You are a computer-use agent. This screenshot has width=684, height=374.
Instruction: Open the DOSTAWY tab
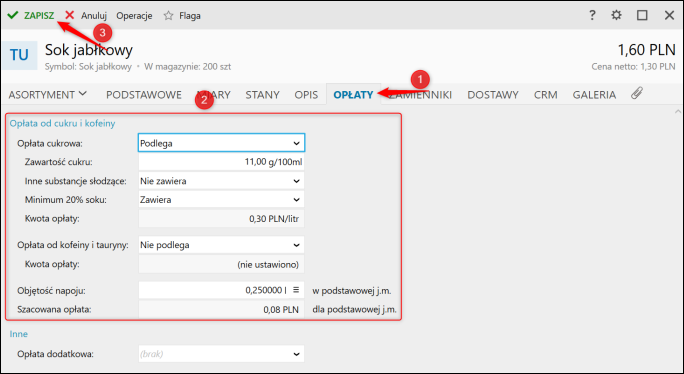[x=493, y=95]
